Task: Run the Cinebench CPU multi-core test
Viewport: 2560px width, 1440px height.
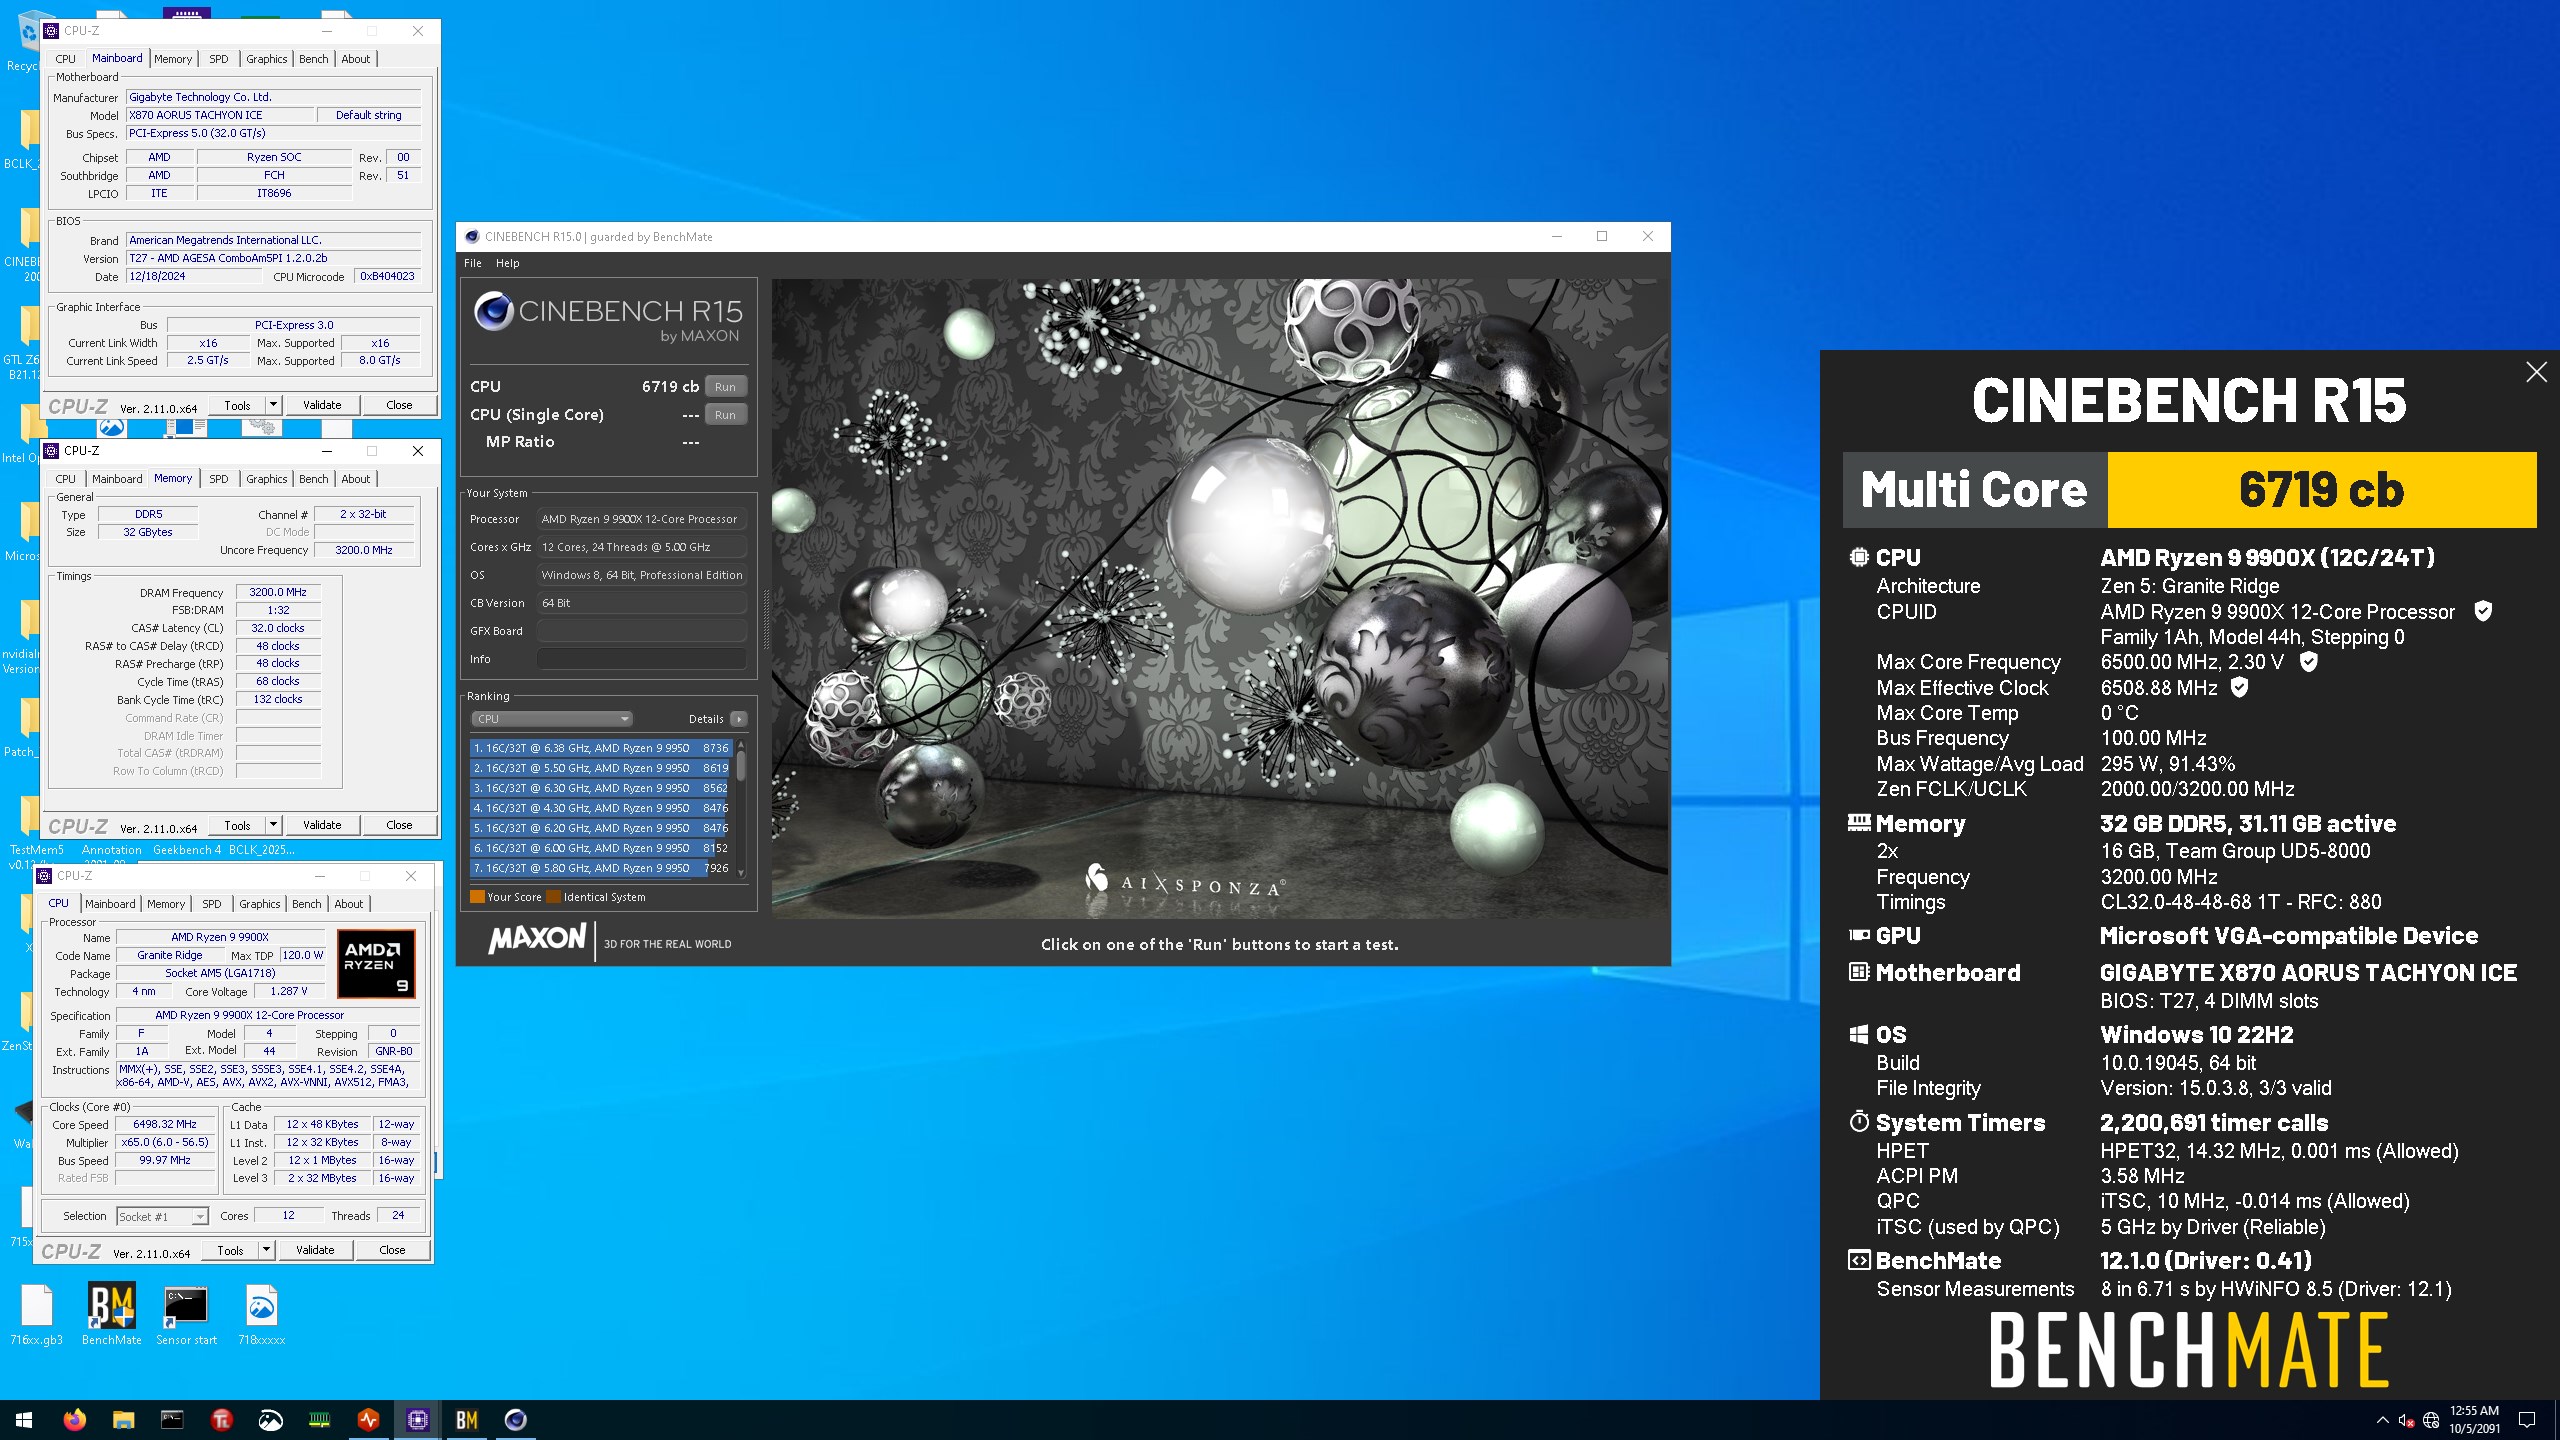Action: click(x=725, y=386)
